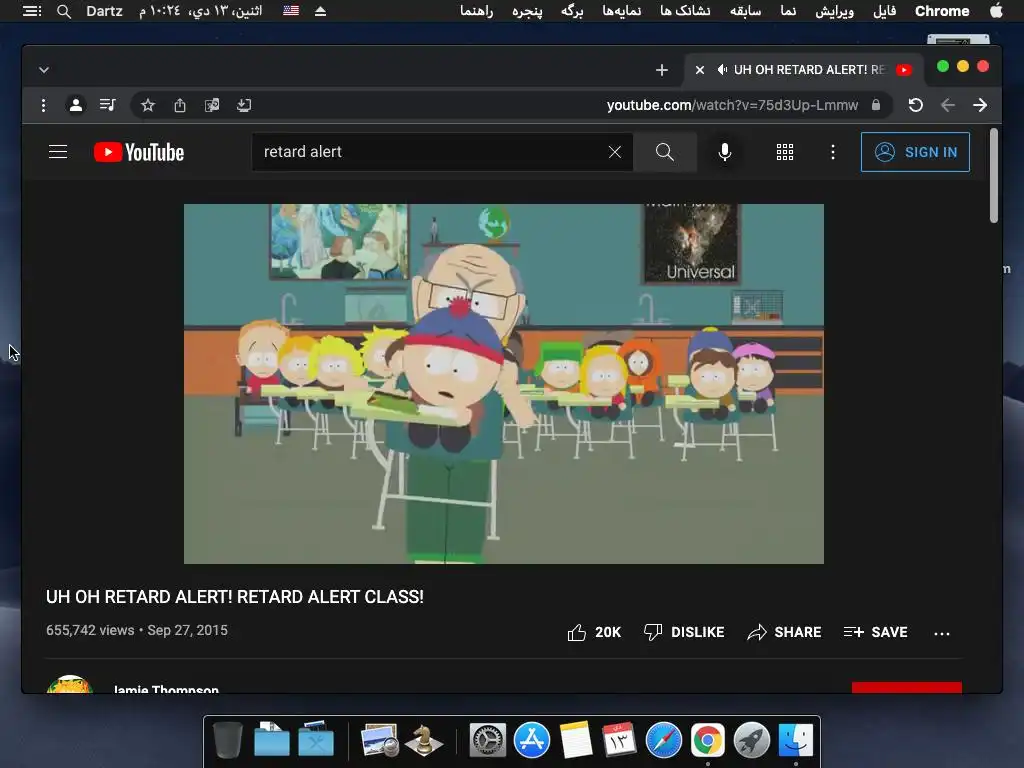
Task: Click the Dartz user name in menu bar
Action: tap(104, 11)
